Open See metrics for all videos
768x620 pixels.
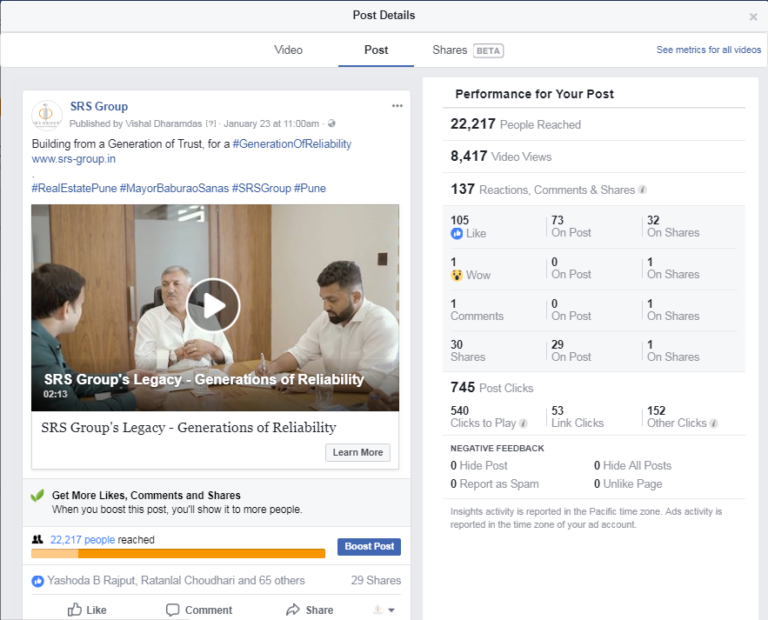pyautogui.click(x=708, y=49)
